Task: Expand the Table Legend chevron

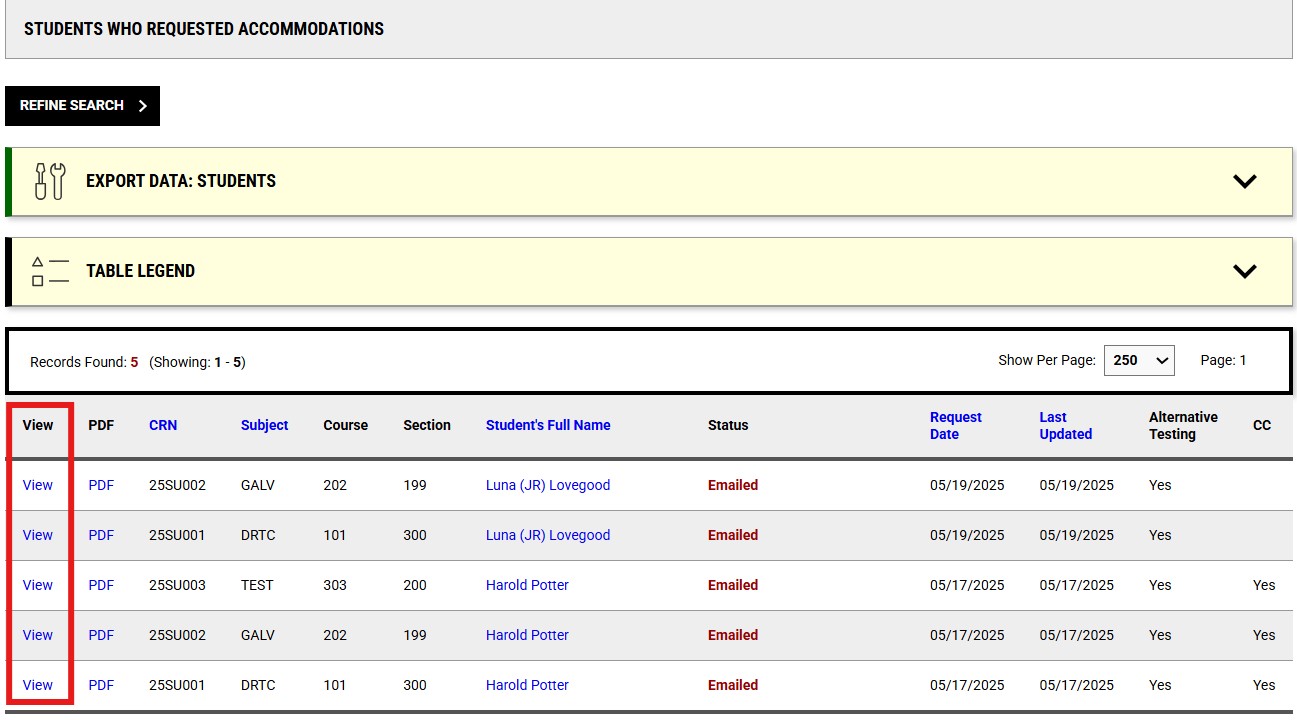Action: click(x=1244, y=271)
